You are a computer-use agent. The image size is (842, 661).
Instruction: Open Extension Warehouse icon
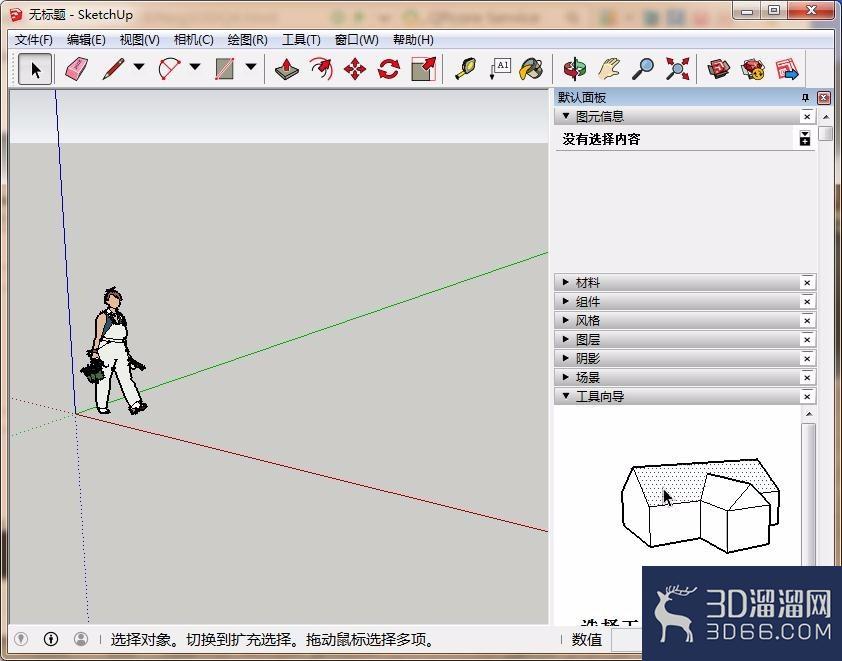coord(752,69)
